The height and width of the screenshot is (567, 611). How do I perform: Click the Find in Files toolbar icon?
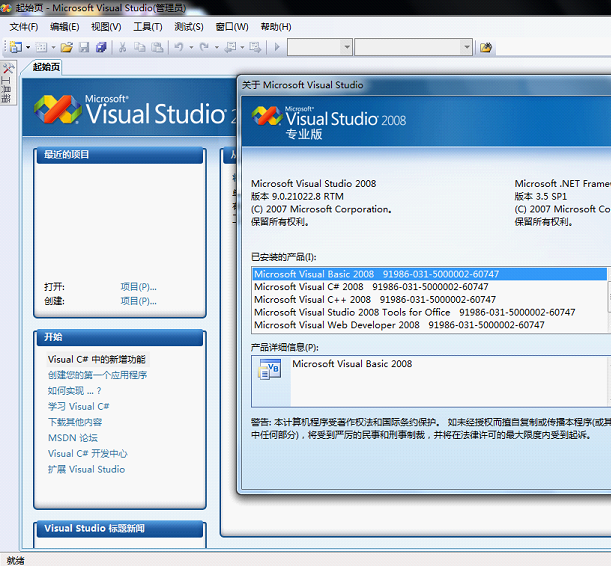(486, 48)
